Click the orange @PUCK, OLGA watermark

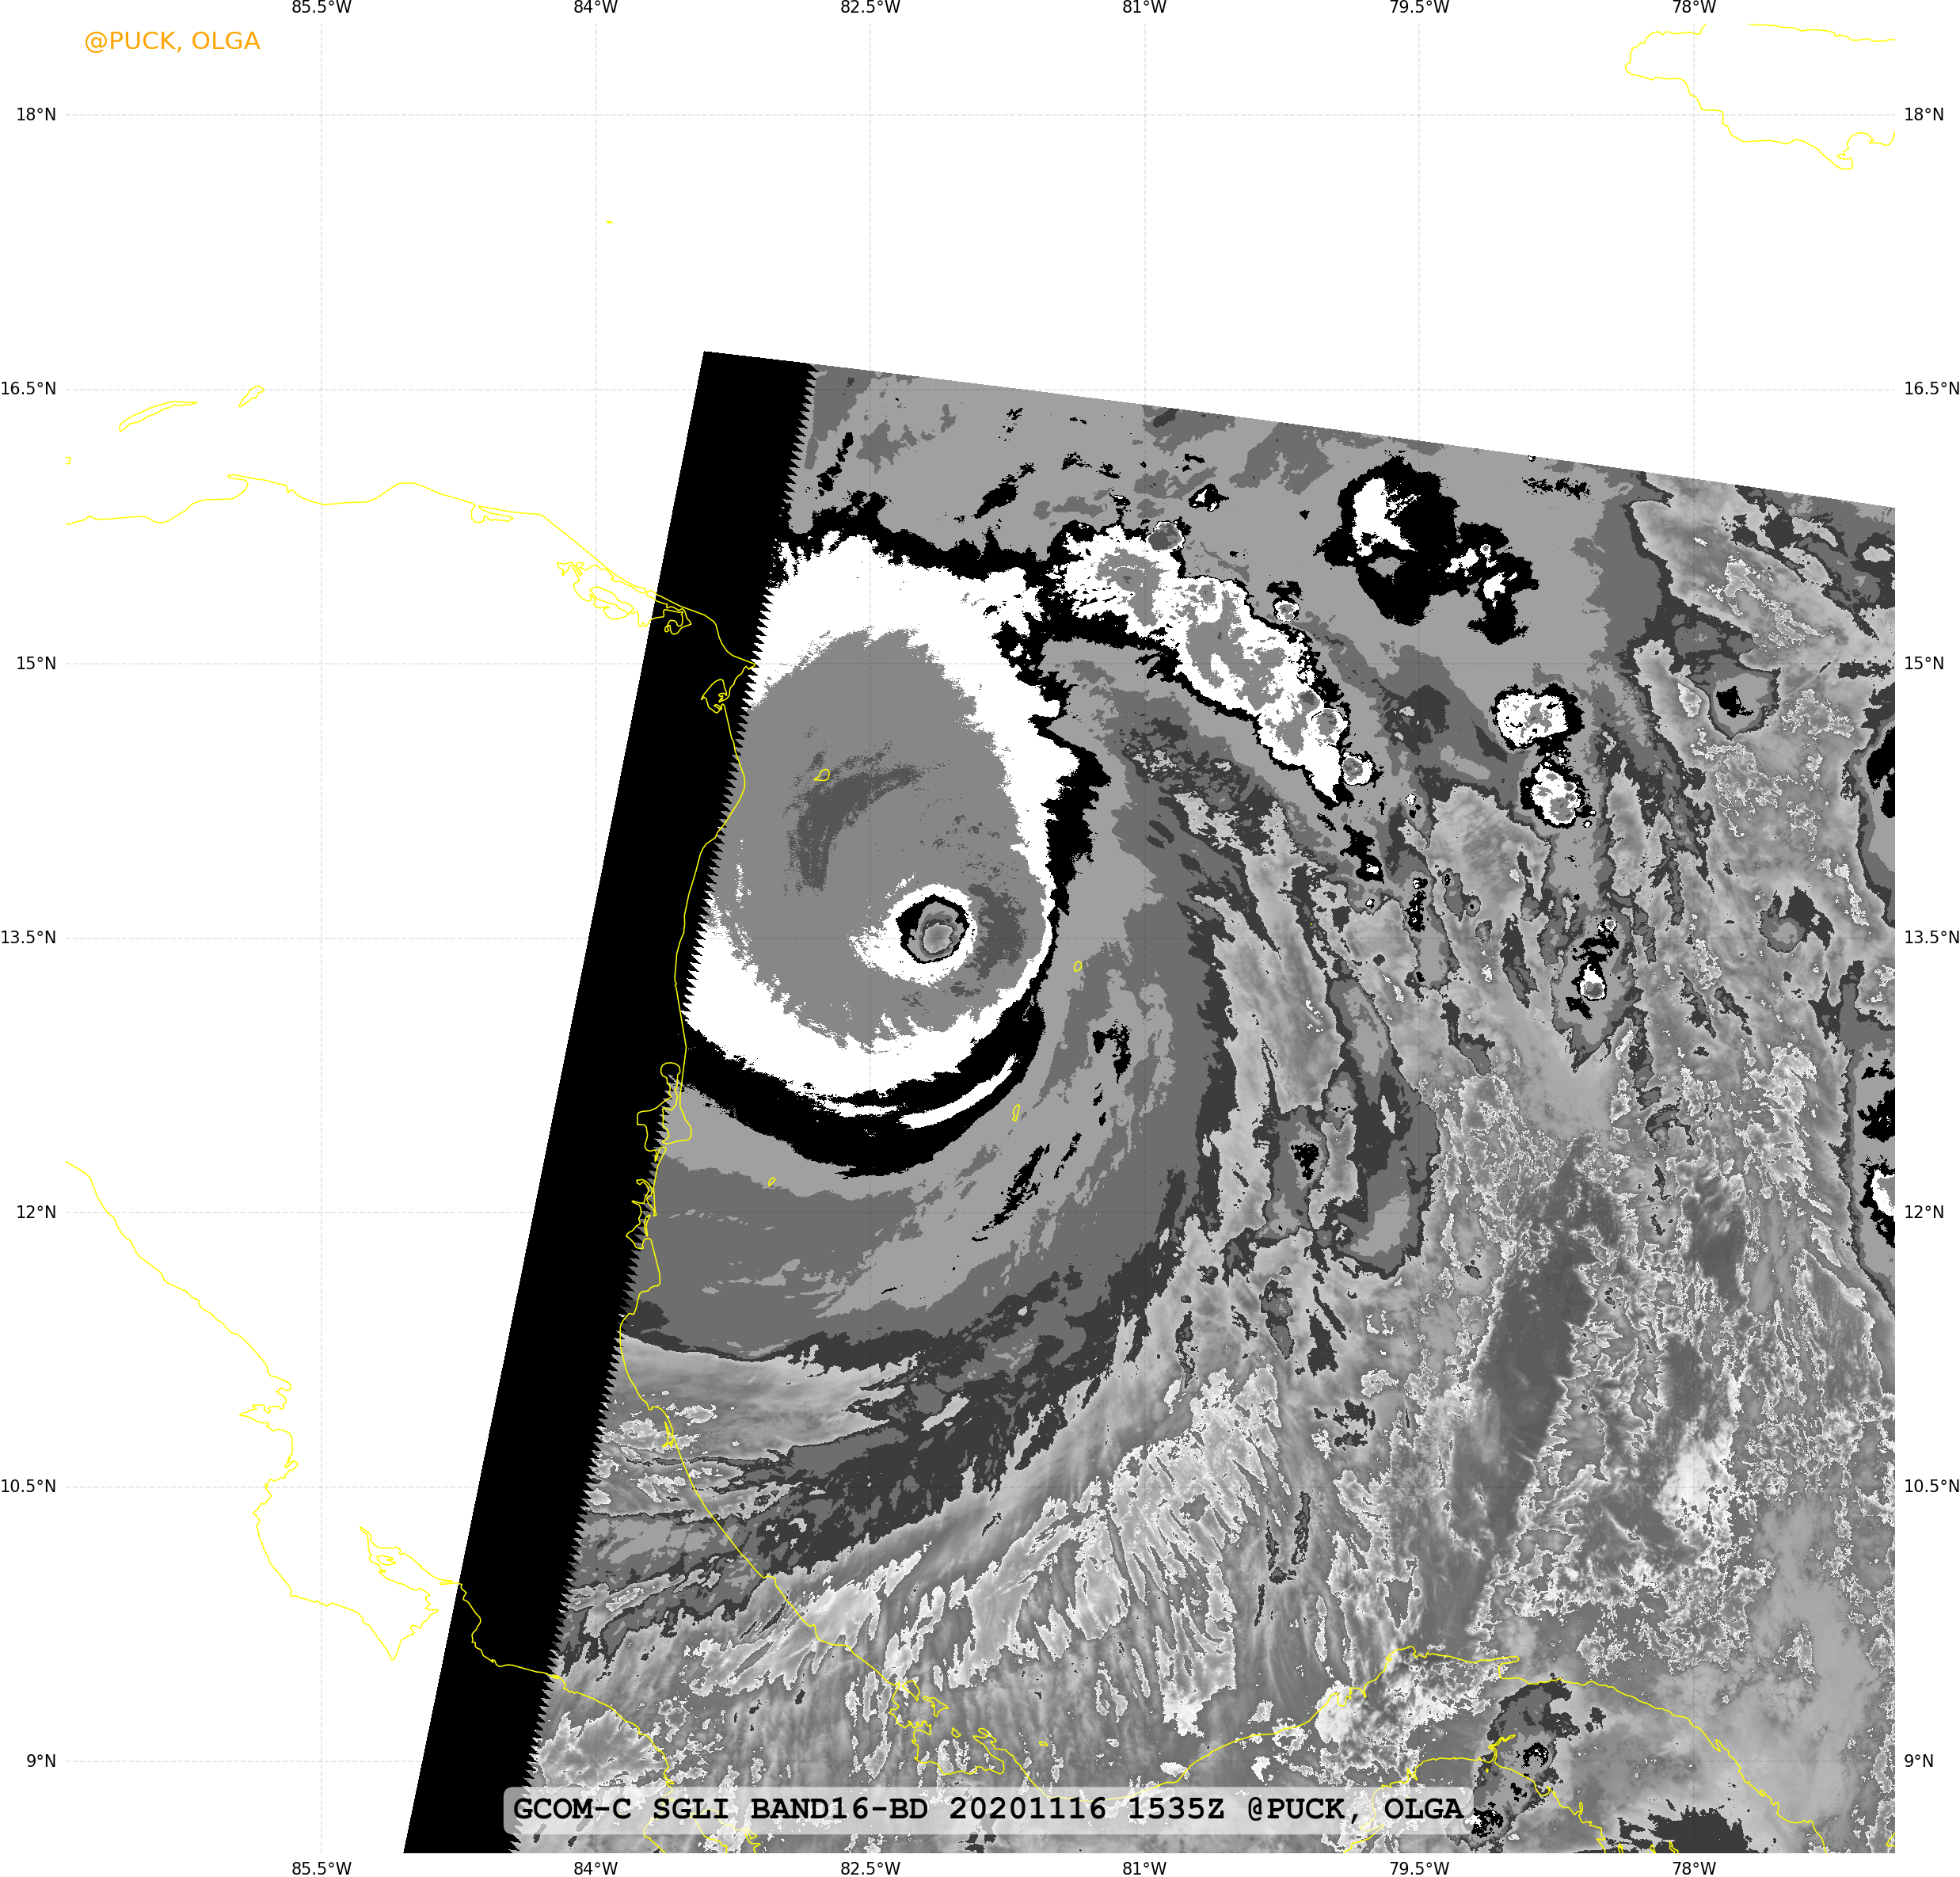pos(172,41)
